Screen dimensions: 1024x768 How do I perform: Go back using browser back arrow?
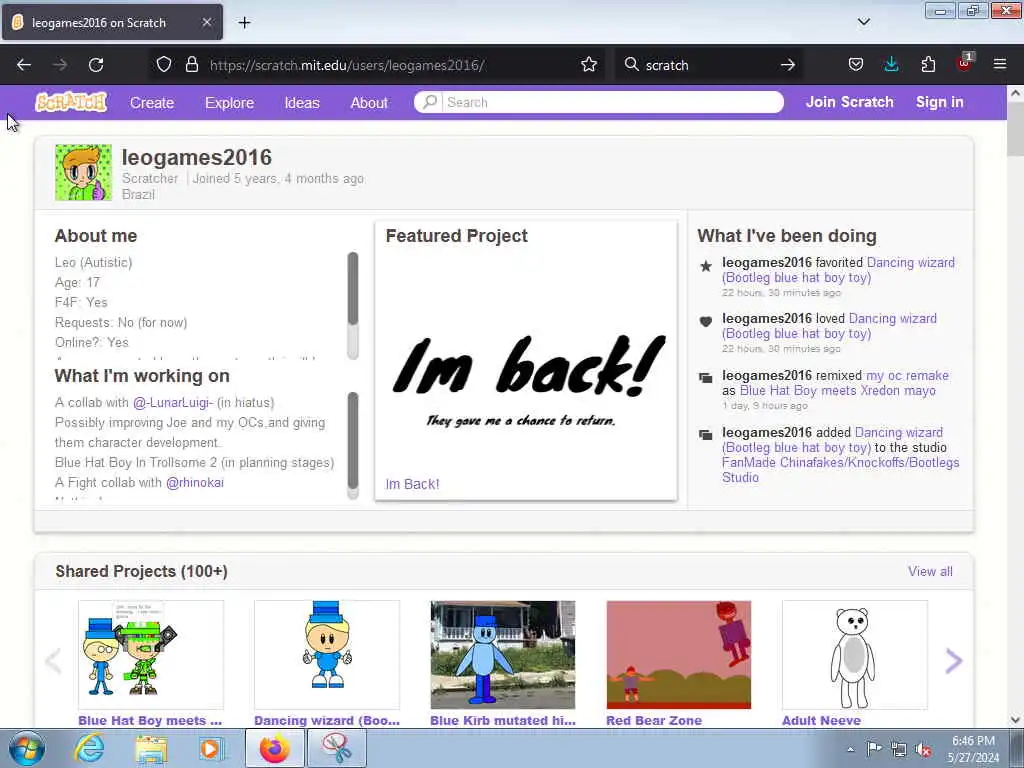pos(24,65)
